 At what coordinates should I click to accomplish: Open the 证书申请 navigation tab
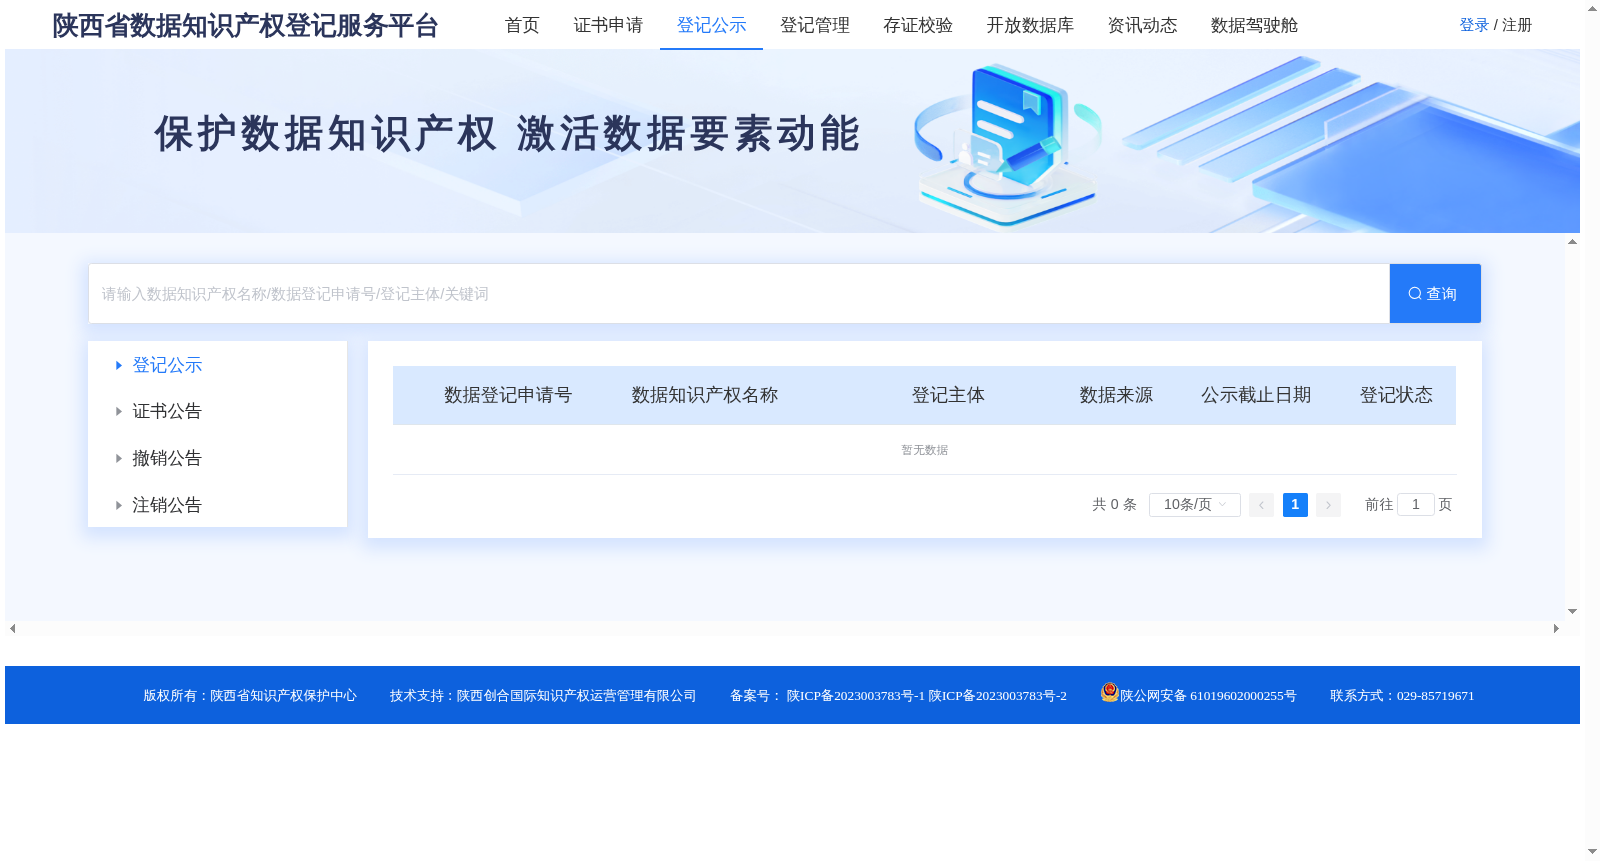608,25
